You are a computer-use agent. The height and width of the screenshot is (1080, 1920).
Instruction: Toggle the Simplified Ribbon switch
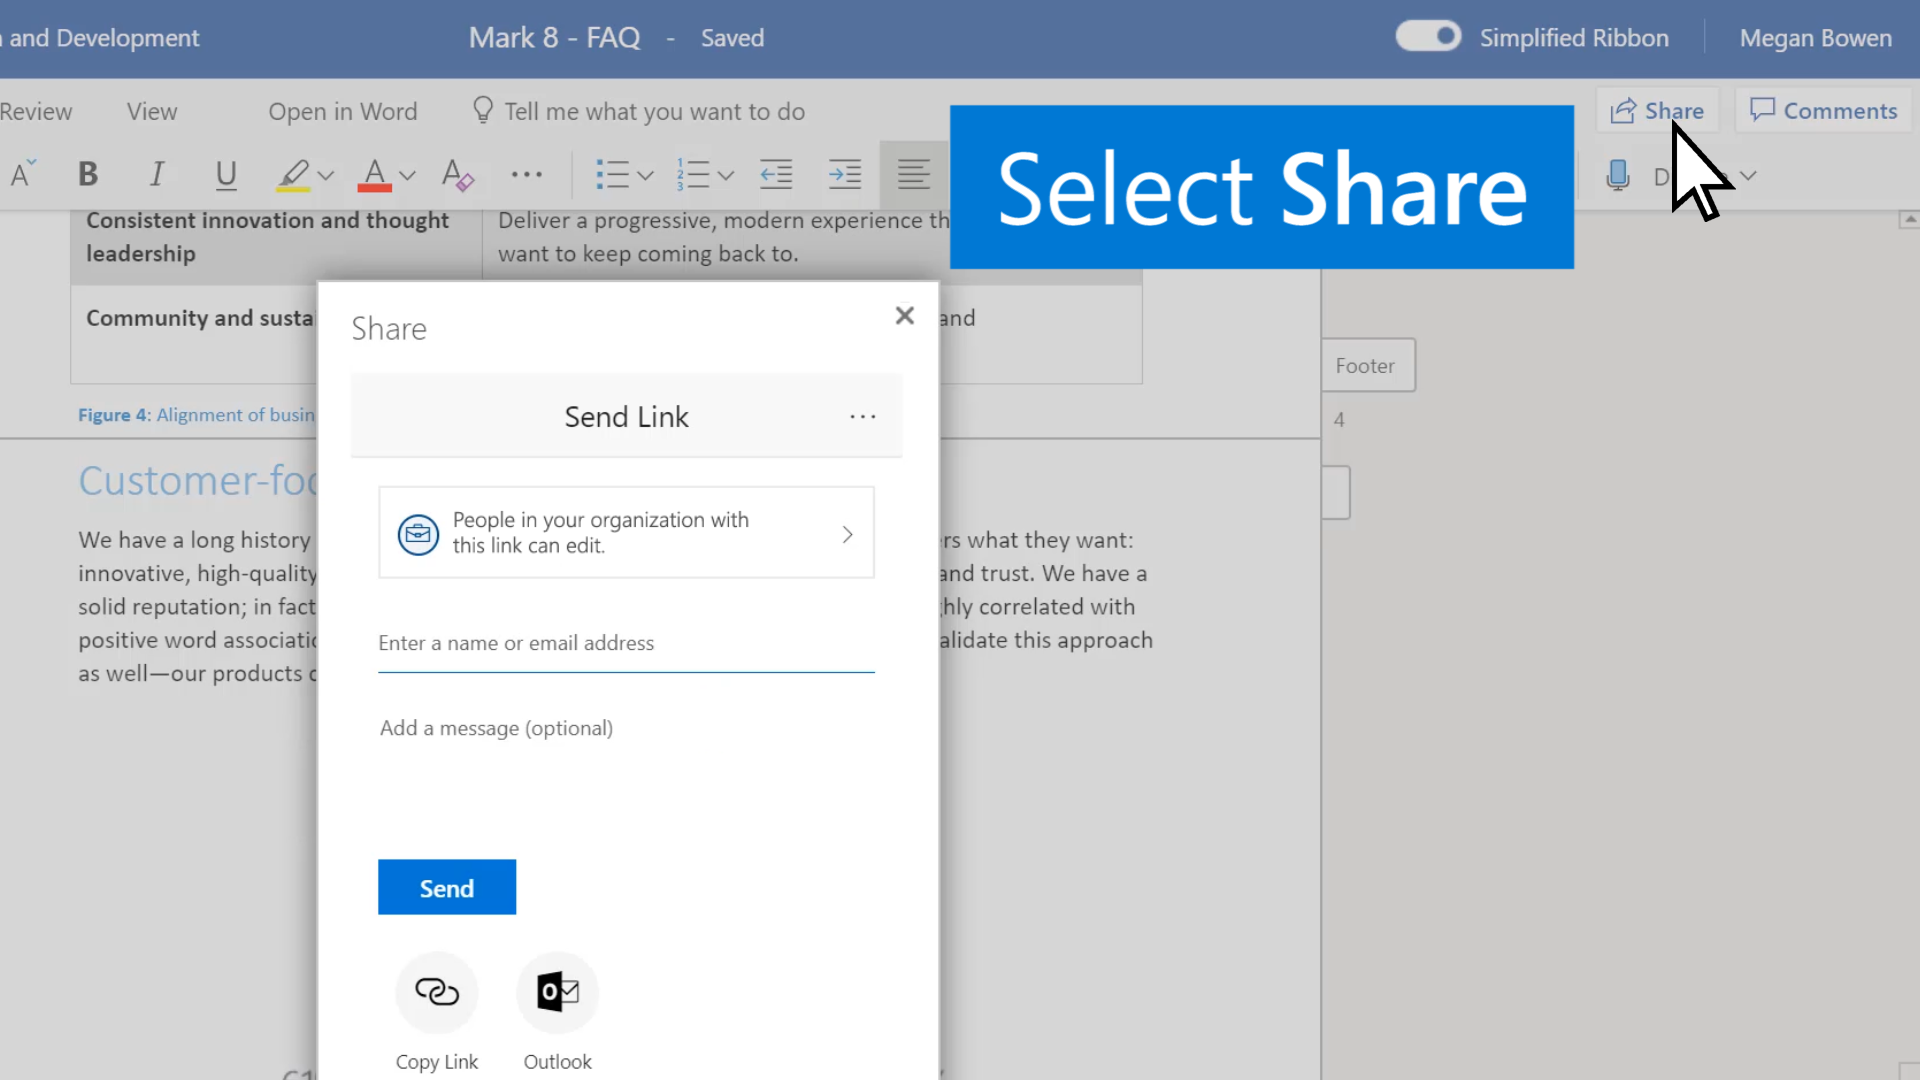pyautogui.click(x=1428, y=37)
